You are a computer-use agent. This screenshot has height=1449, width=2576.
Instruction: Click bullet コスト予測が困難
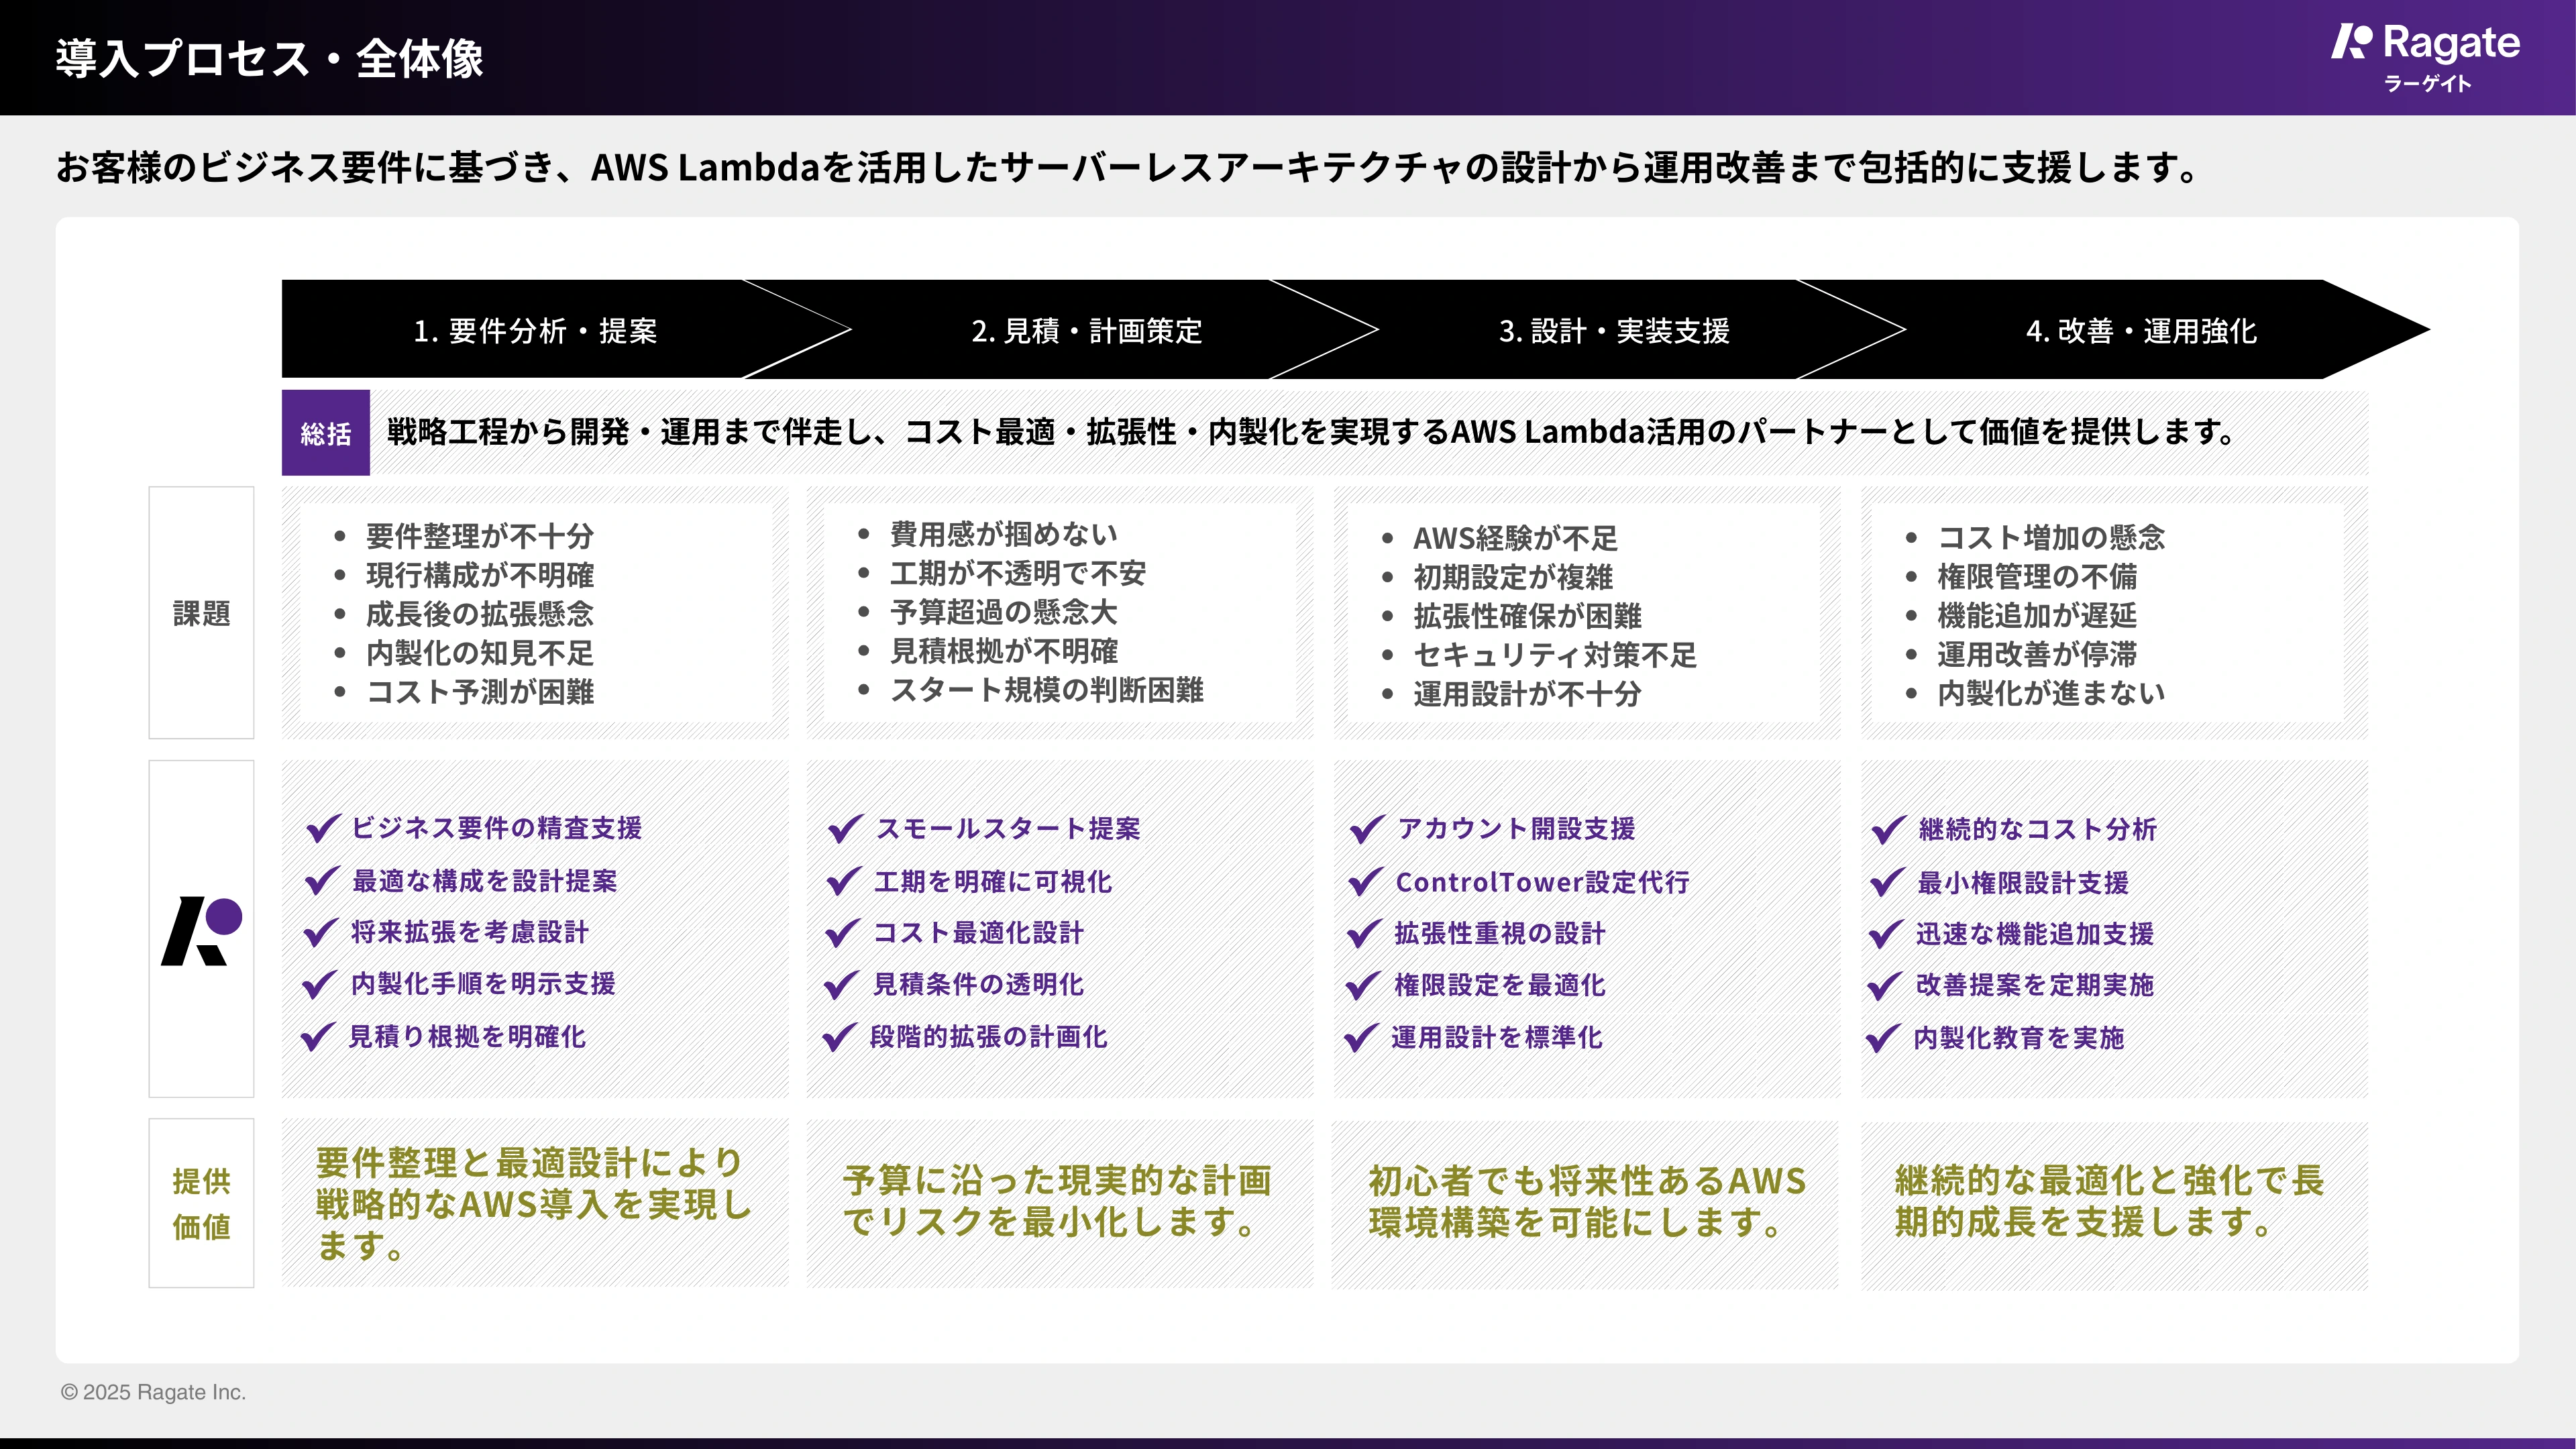(x=480, y=692)
